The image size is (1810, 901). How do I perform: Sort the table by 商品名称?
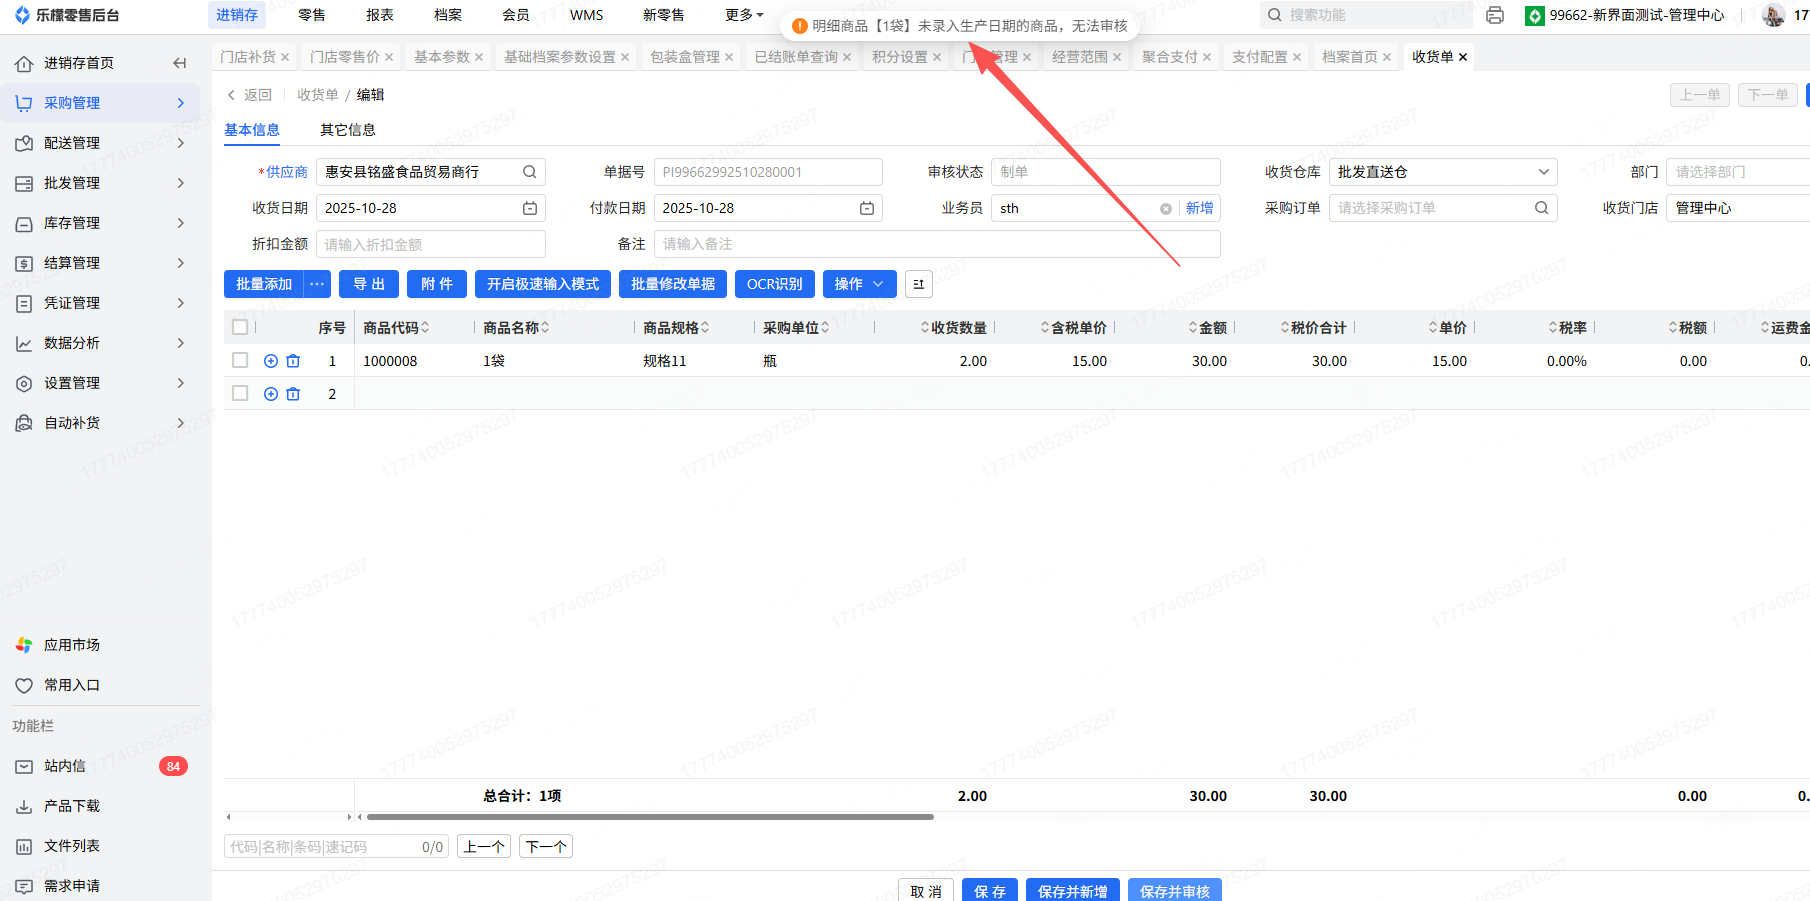pos(545,328)
